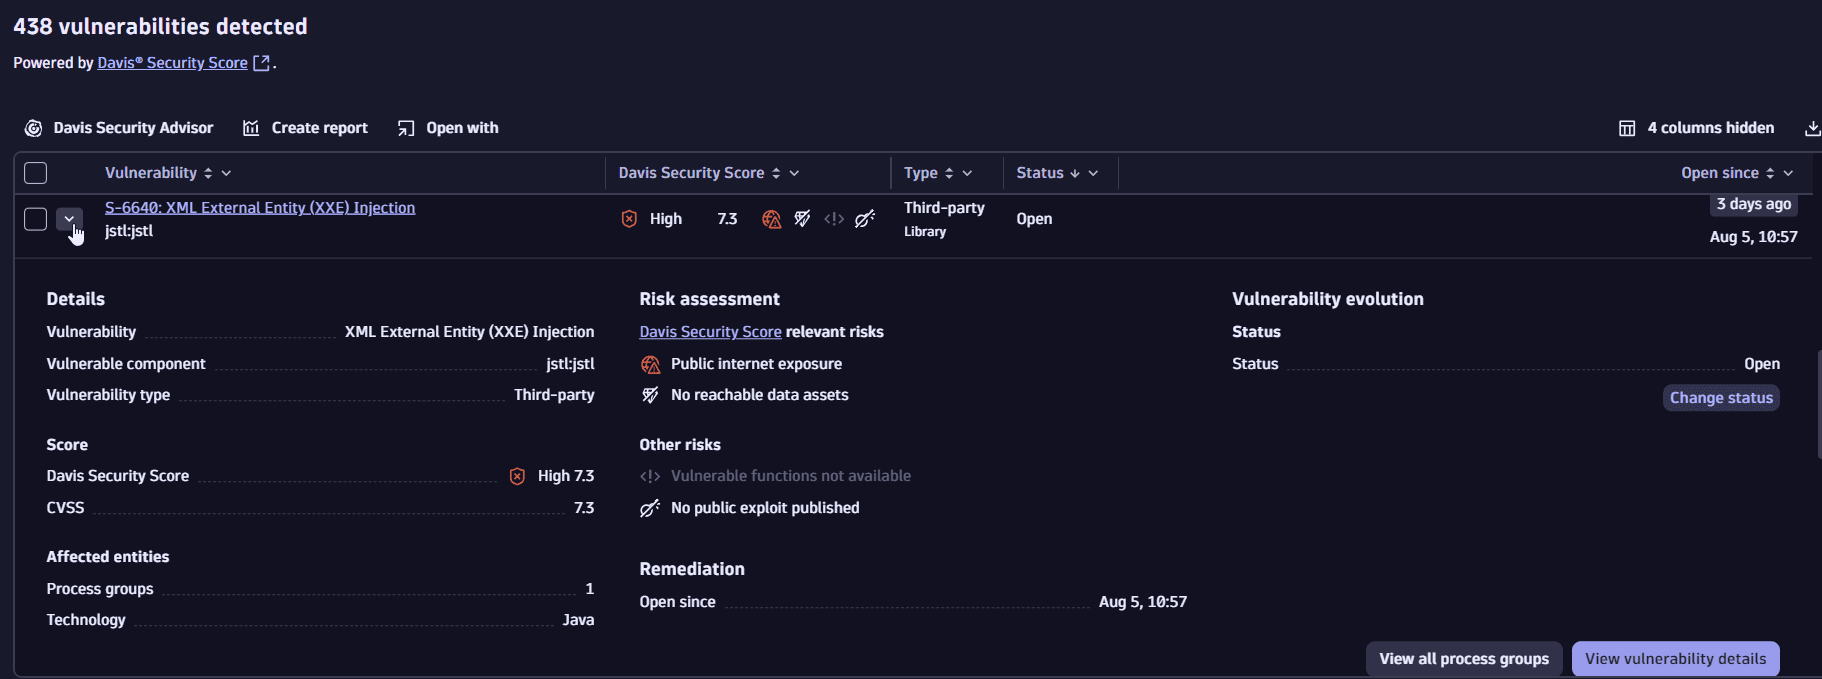Image resolution: width=1822 pixels, height=679 pixels.
Task: Click 'jstl:jstl' under the S-6640 link
Action: [129, 231]
